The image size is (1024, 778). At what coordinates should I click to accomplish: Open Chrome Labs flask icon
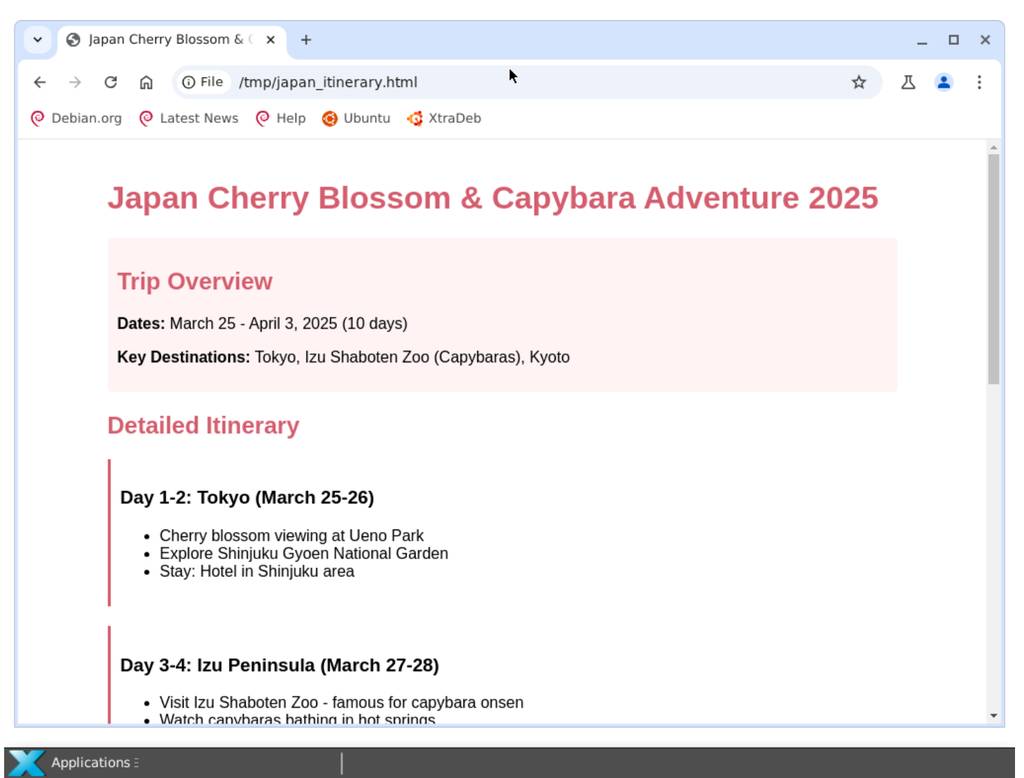908,82
